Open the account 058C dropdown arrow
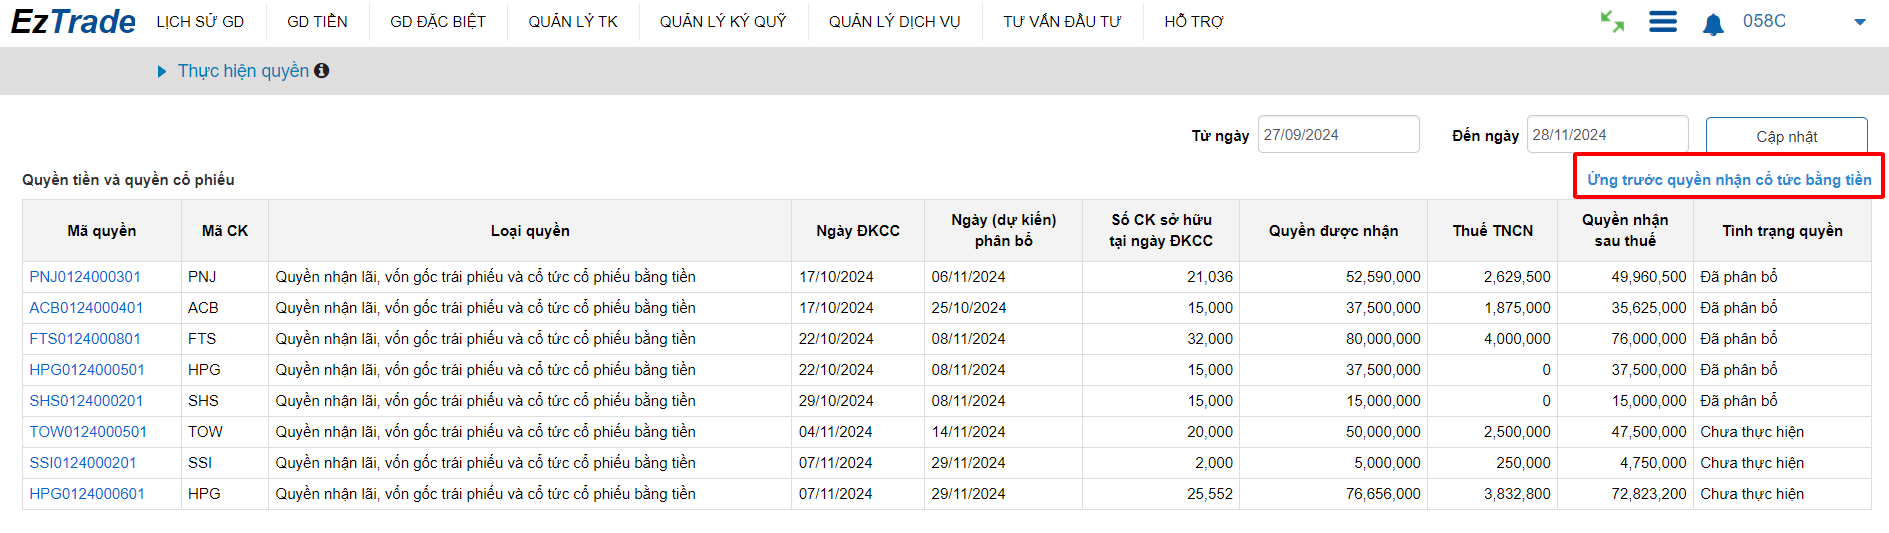 tap(1860, 22)
